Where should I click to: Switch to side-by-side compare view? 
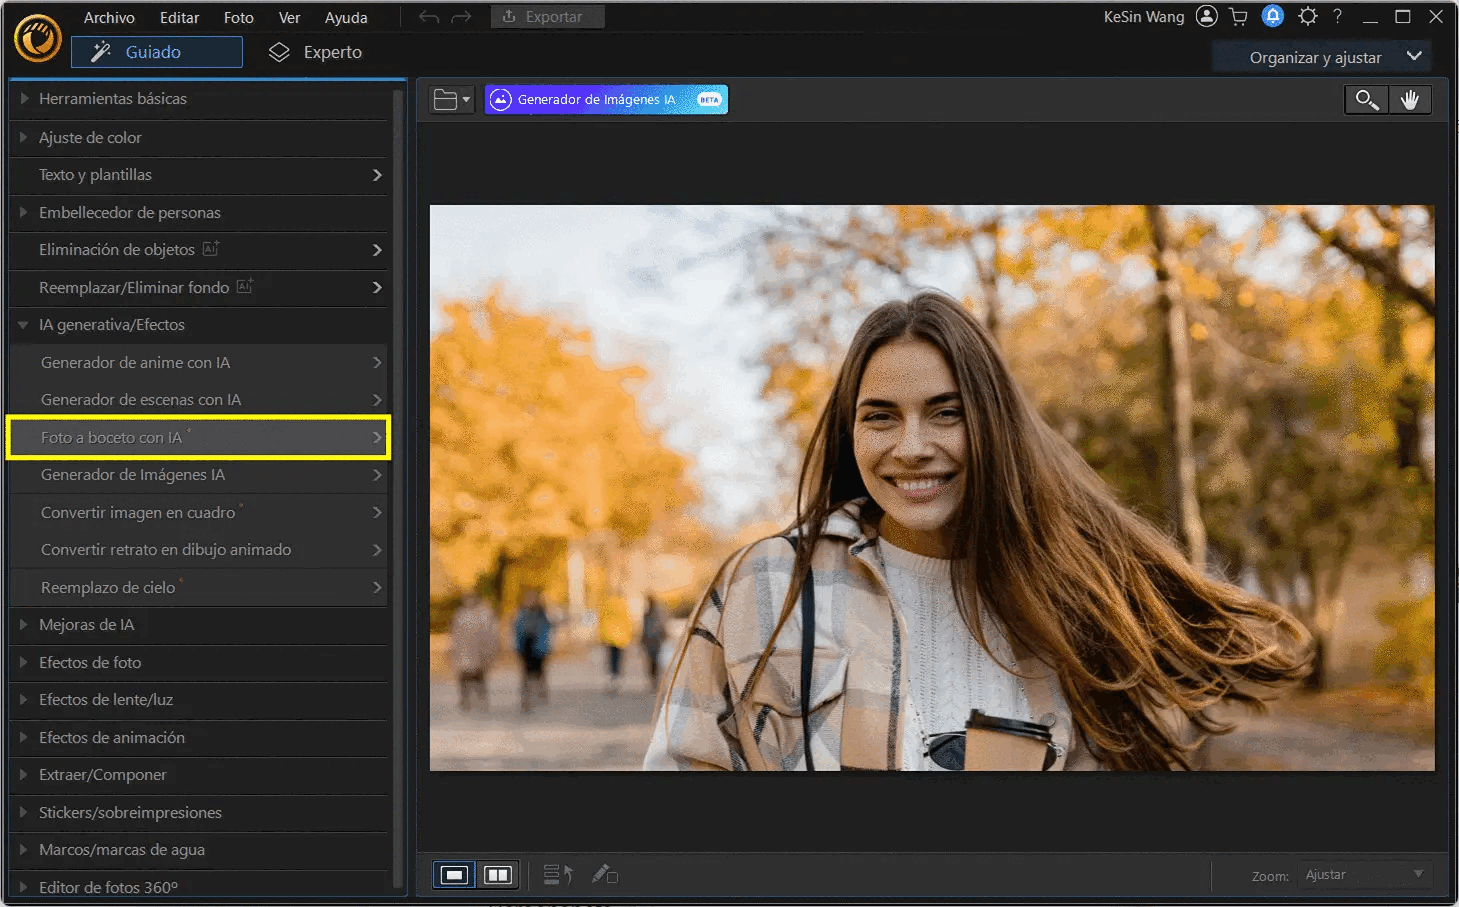click(x=498, y=875)
